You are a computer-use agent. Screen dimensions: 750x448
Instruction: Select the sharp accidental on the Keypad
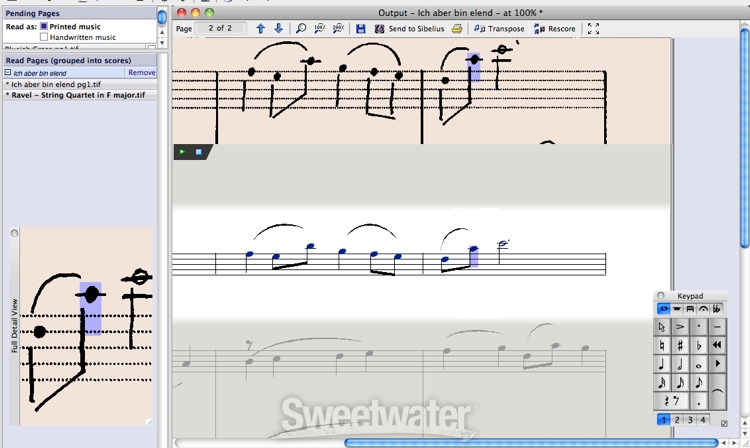(680, 345)
